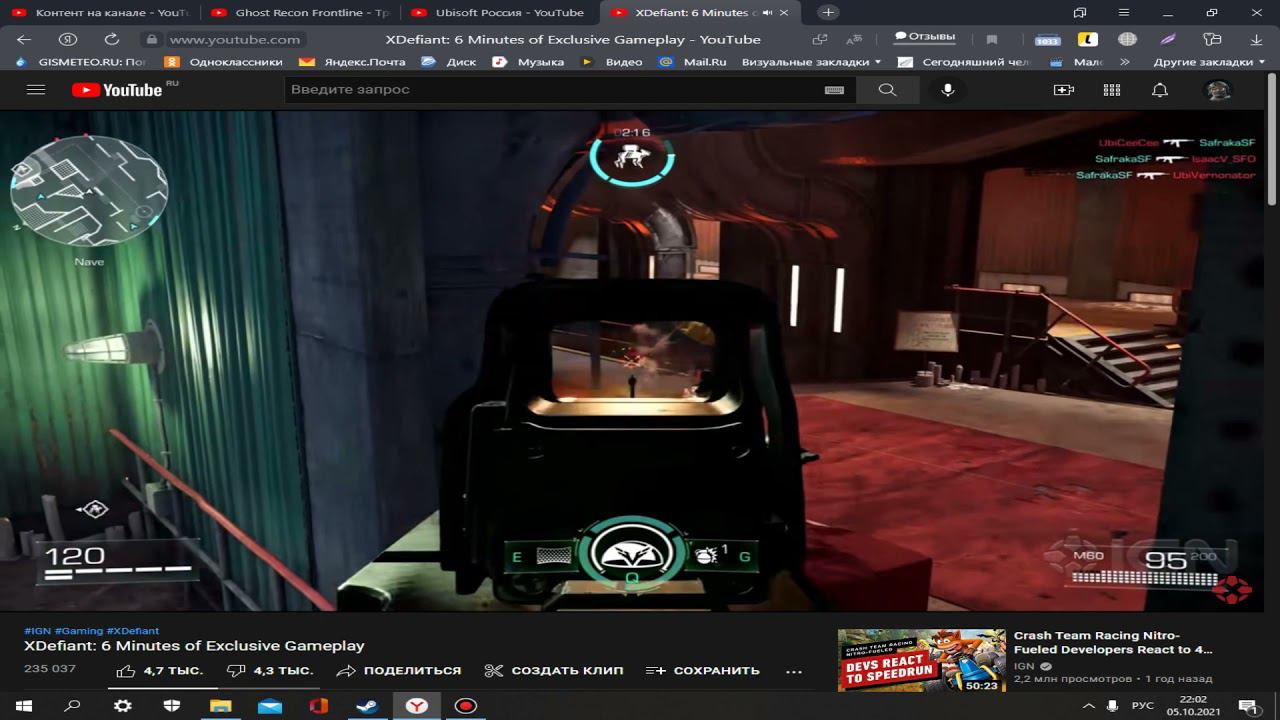Viewport: 1280px width, 720px height.
Task: Go back with the browser arrow
Action: pyautogui.click(x=25, y=39)
